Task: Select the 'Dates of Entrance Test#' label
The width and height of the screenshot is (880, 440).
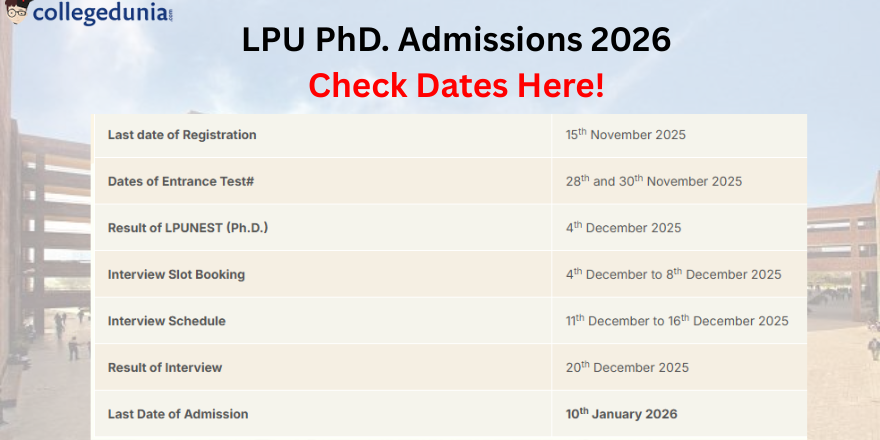Action: (x=181, y=181)
